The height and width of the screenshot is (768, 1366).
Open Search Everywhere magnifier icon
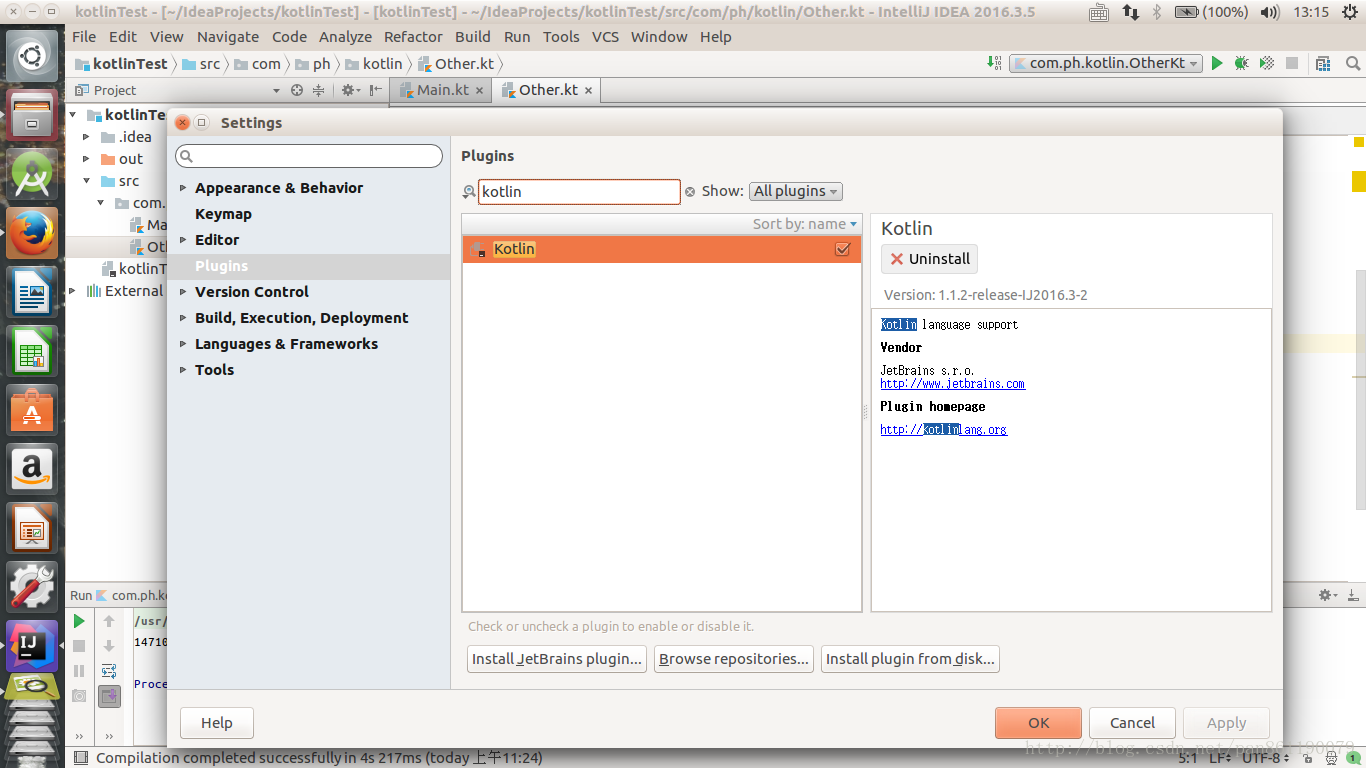coord(1351,63)
